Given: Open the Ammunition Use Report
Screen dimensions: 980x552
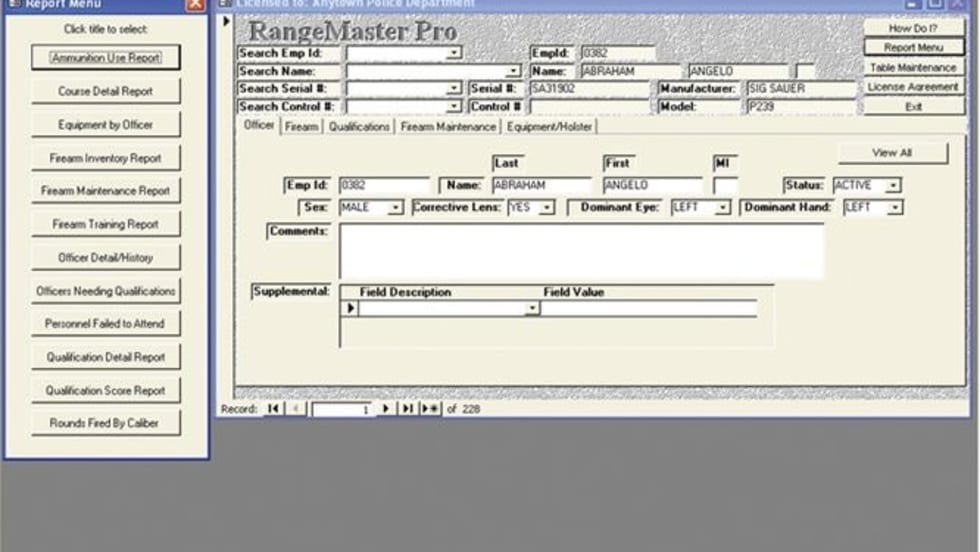Looking at the screenshot, I should click(x=105, y=58).
